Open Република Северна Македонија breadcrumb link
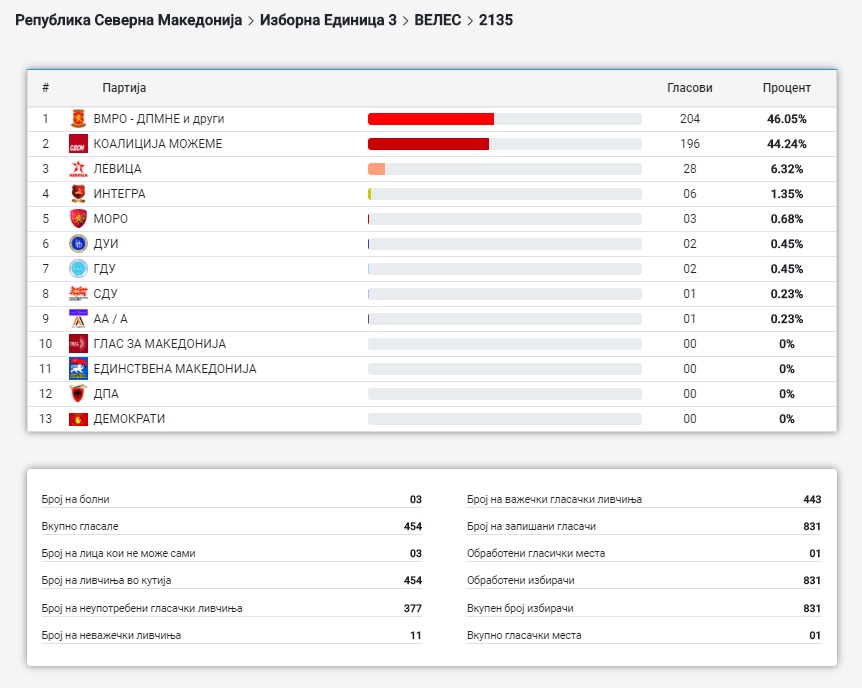The width and height of the screenshot is (862, 688). pyautogui.click(x=128, y=20)
